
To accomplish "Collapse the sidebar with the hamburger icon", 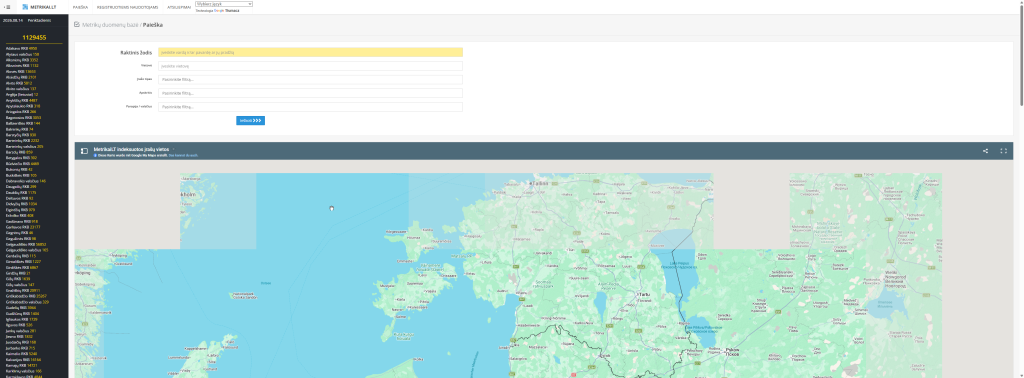I will [x=7, y=7].
